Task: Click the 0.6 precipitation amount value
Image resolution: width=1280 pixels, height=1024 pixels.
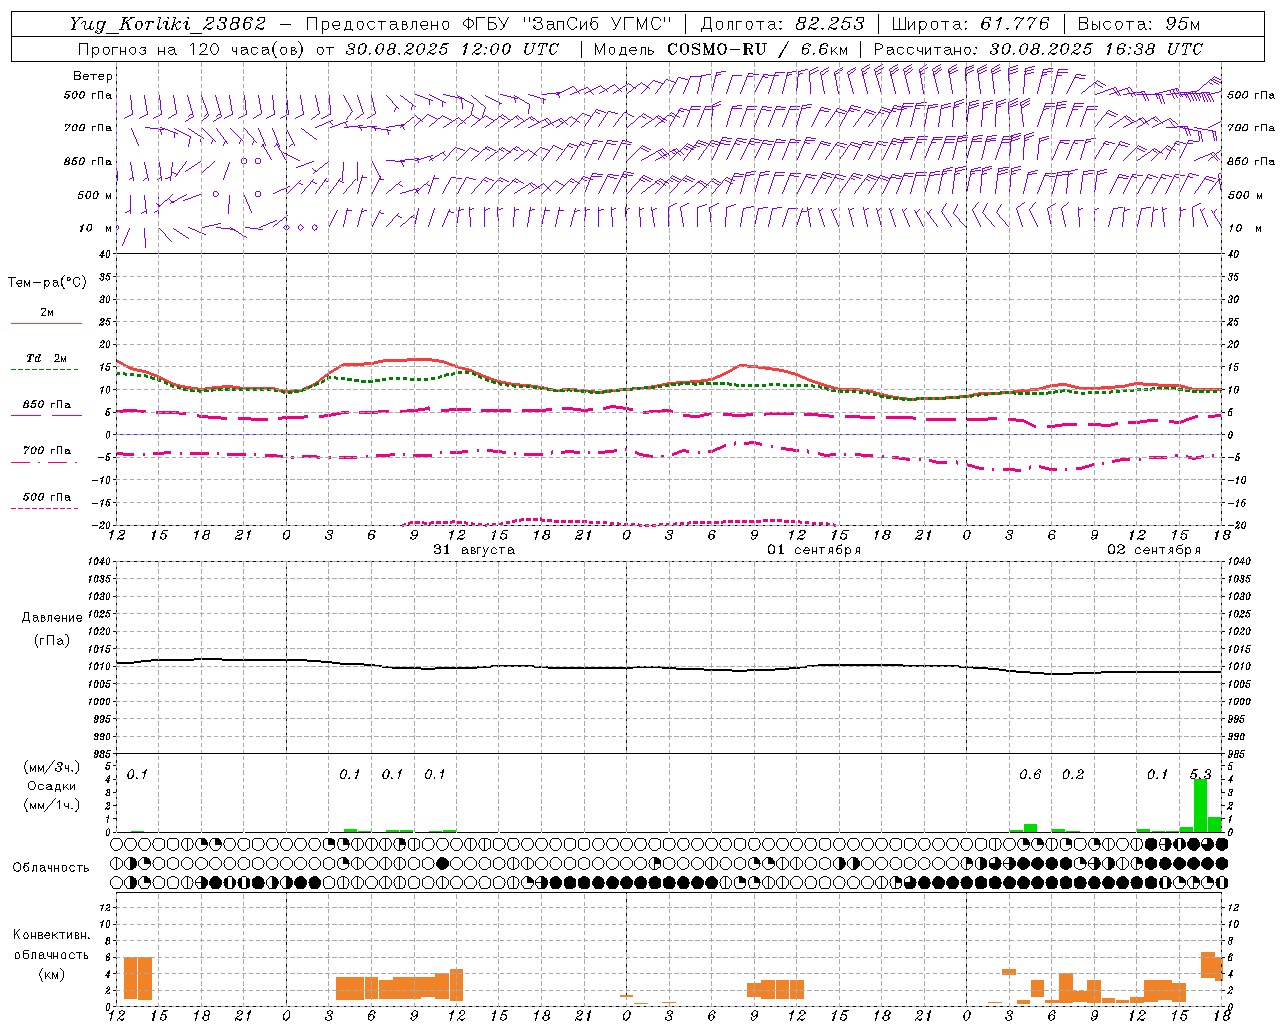Action: [x=1030, y=775]
